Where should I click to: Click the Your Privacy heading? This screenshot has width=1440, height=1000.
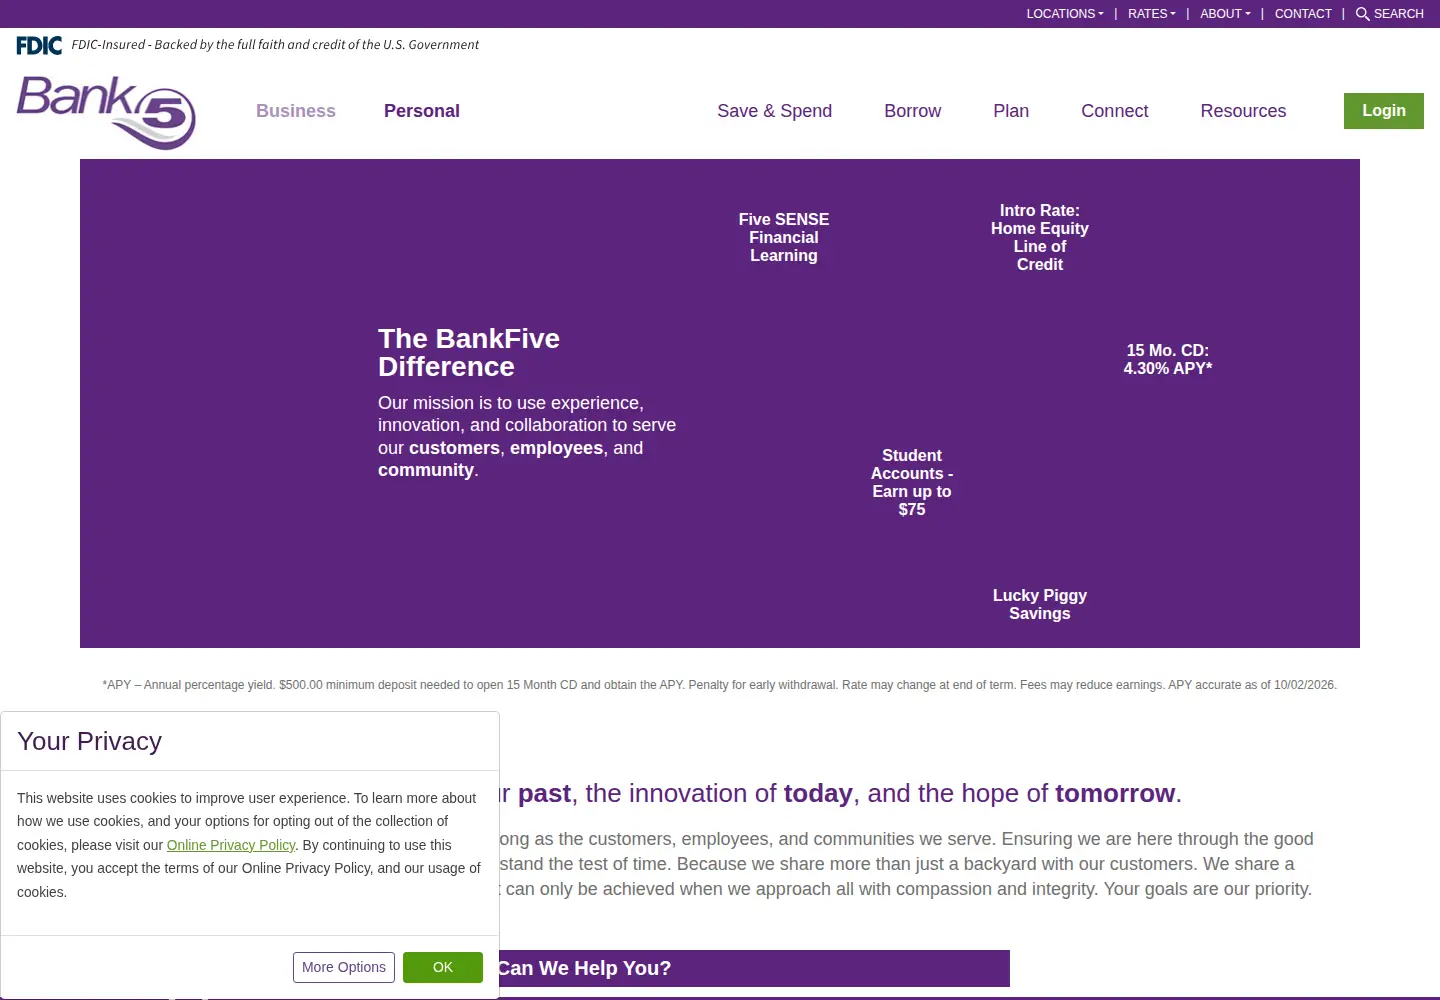click(x=90, y=741)
